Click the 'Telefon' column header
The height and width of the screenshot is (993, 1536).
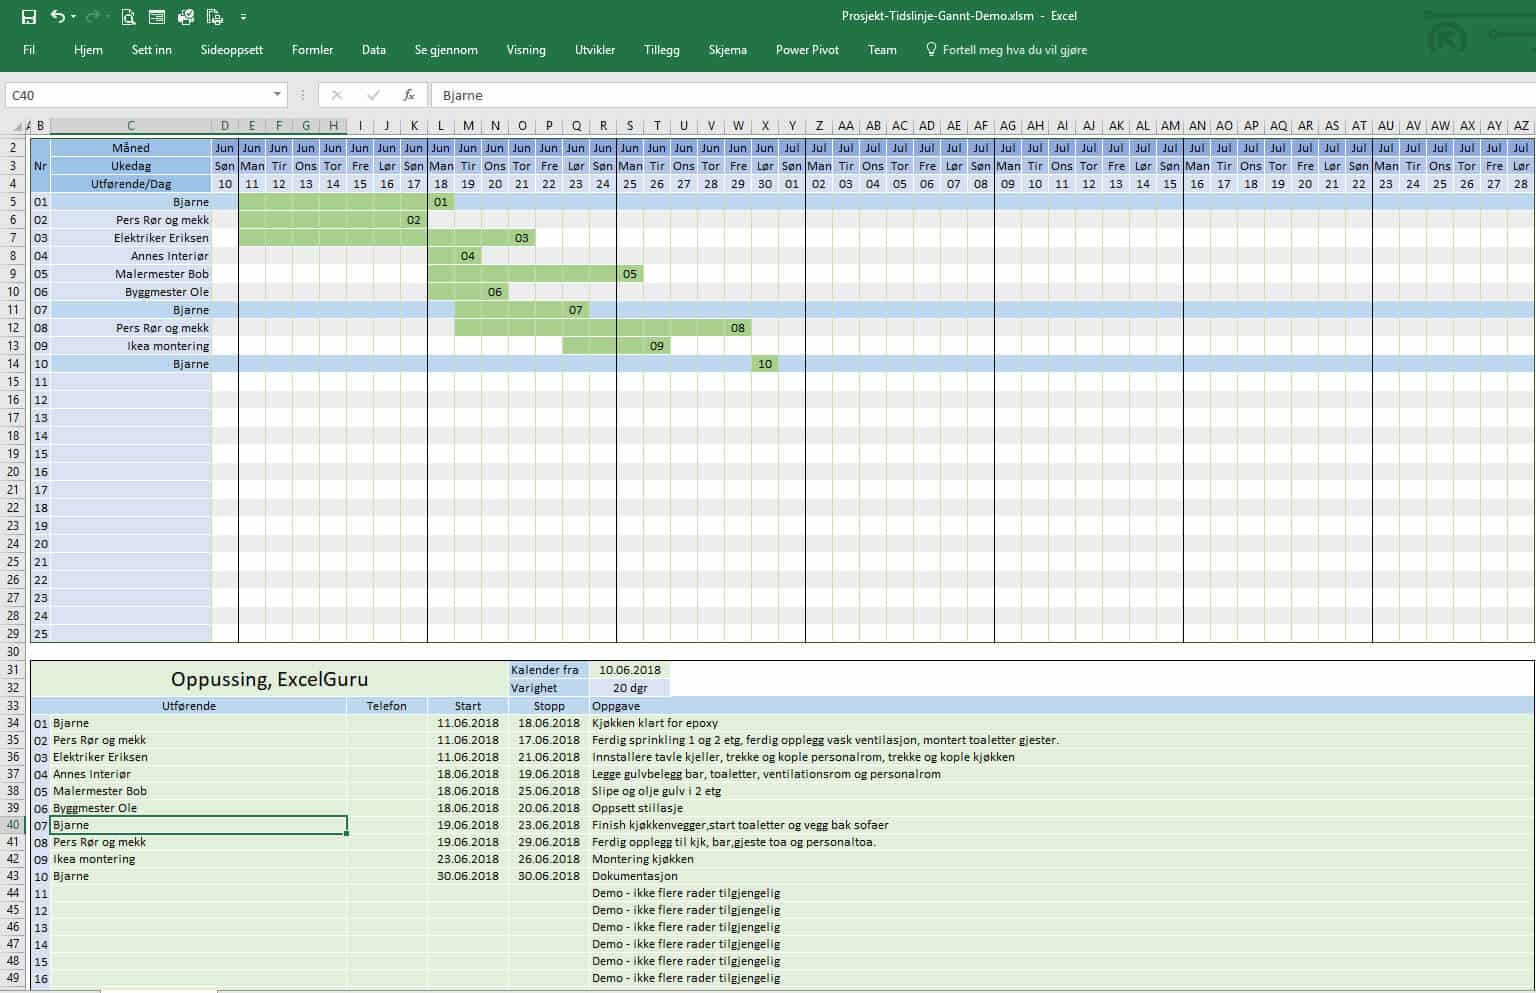click(387, 706)
